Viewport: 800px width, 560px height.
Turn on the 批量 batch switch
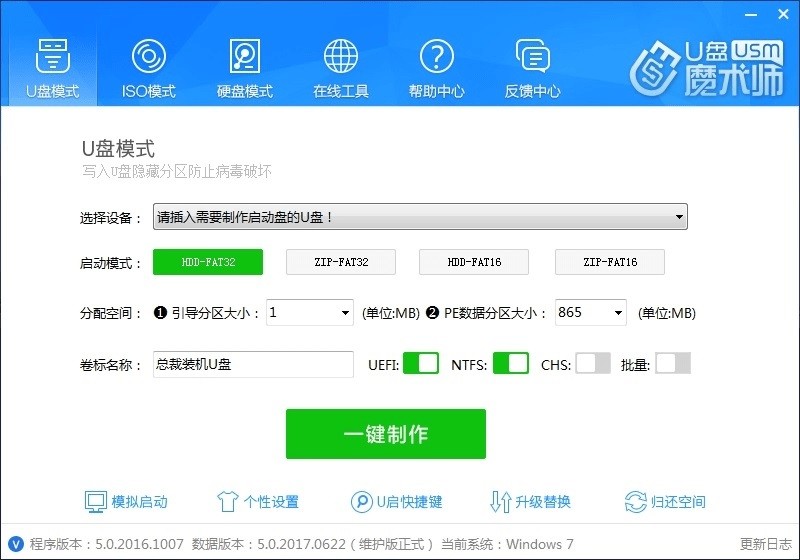(x=672, y=364)
